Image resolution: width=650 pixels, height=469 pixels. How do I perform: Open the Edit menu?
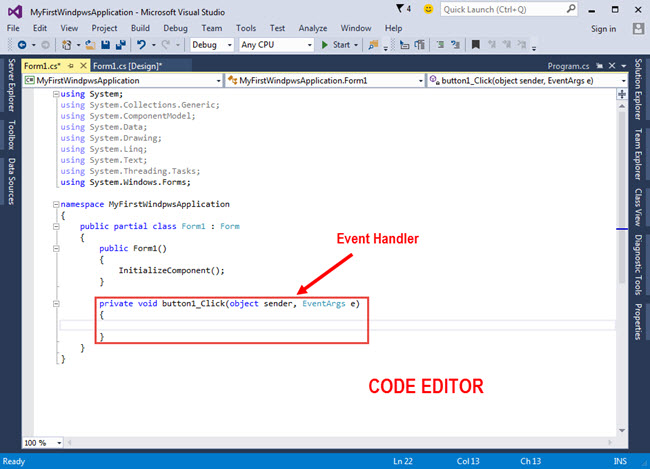pos(40,28)
